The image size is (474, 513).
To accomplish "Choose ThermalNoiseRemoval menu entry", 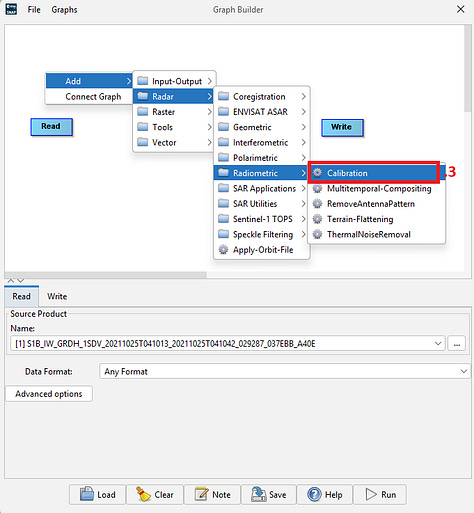I will click(x=376, y=234).
